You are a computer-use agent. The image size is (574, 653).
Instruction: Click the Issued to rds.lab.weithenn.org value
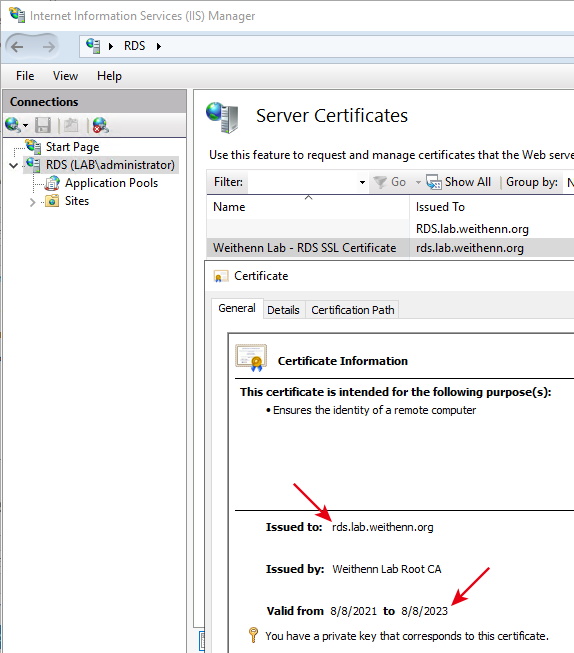[382, 527]
